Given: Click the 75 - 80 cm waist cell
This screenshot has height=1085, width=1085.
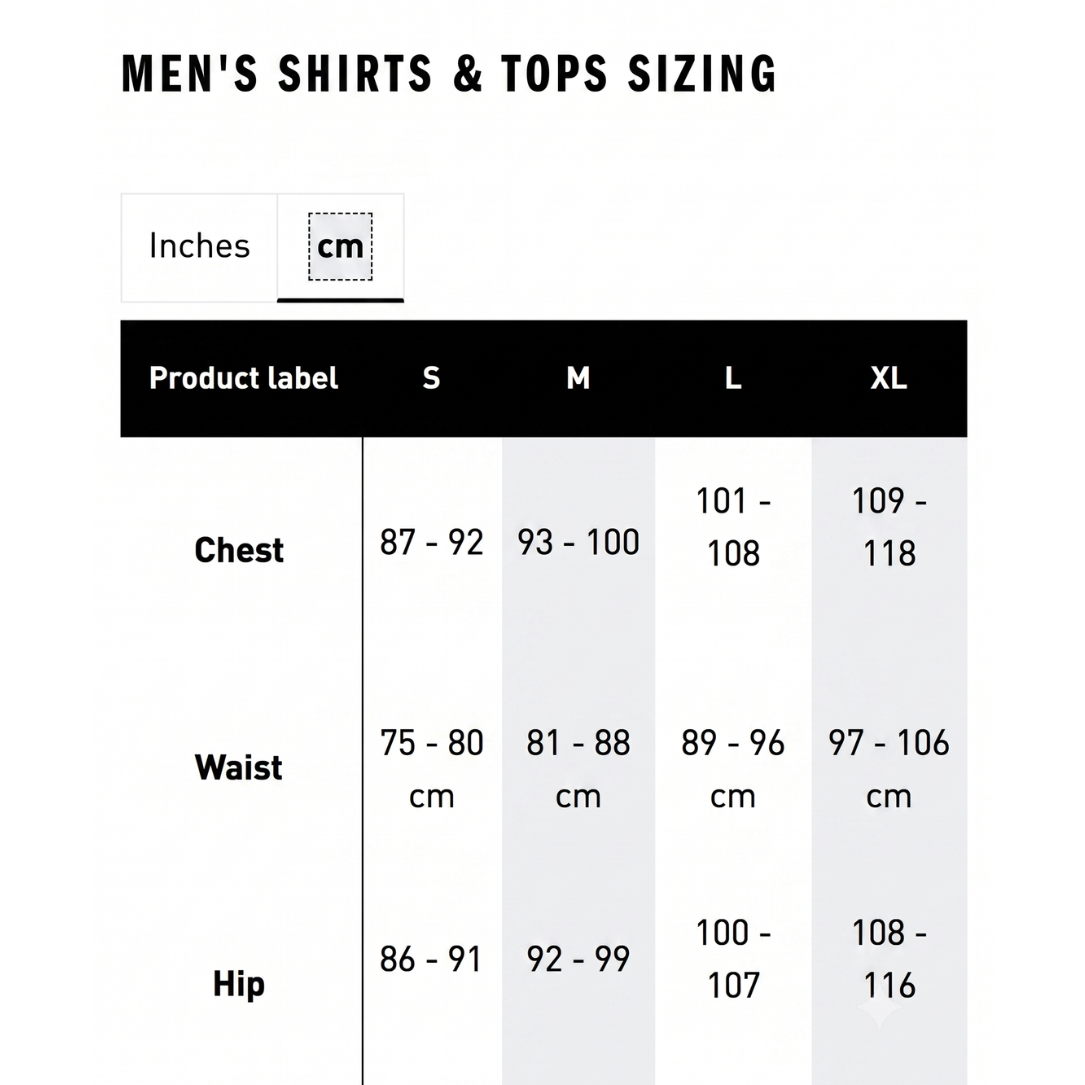Looking at the screenshot, I should pos(431,769).
